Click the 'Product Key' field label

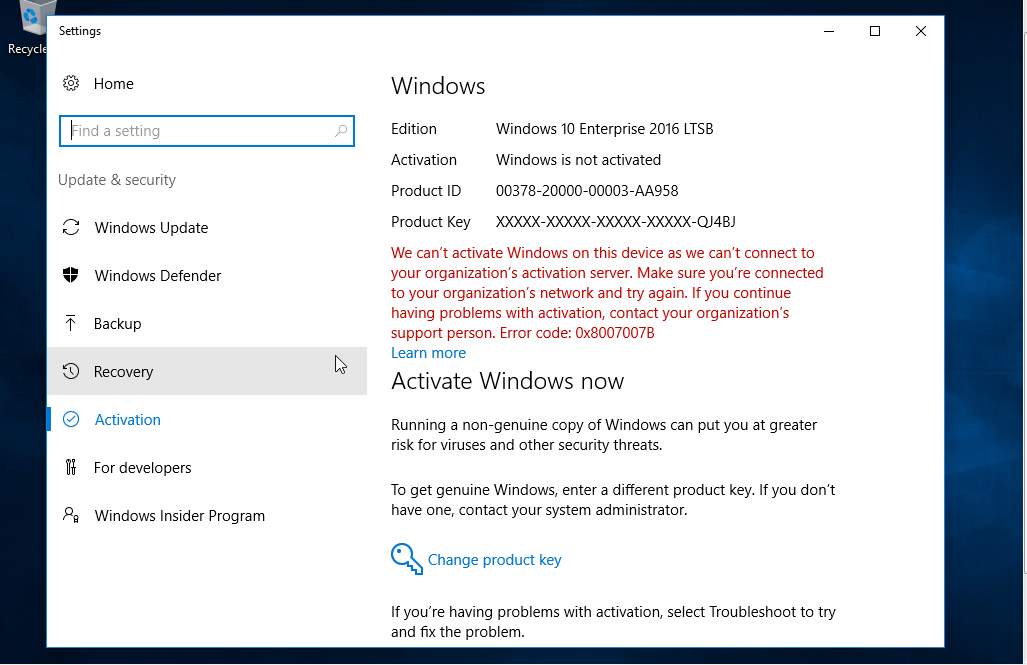click(x=430, y=221)
